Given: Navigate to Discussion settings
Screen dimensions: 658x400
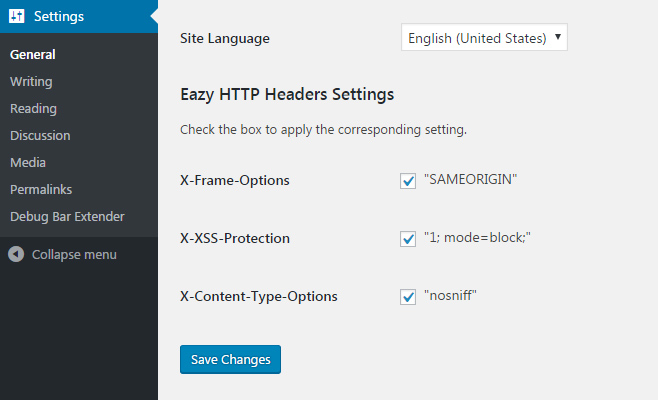Looking at the screenshot, I should 40,136.
